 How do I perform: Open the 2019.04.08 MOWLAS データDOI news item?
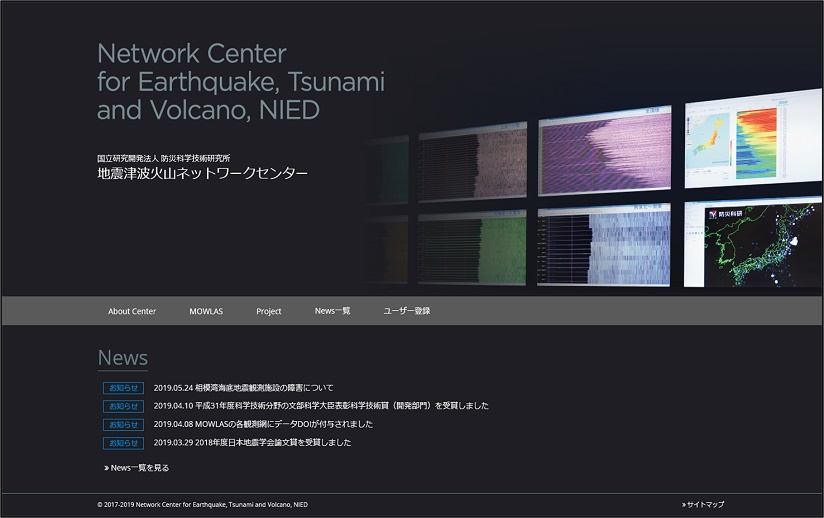click(x=263, y=424)
